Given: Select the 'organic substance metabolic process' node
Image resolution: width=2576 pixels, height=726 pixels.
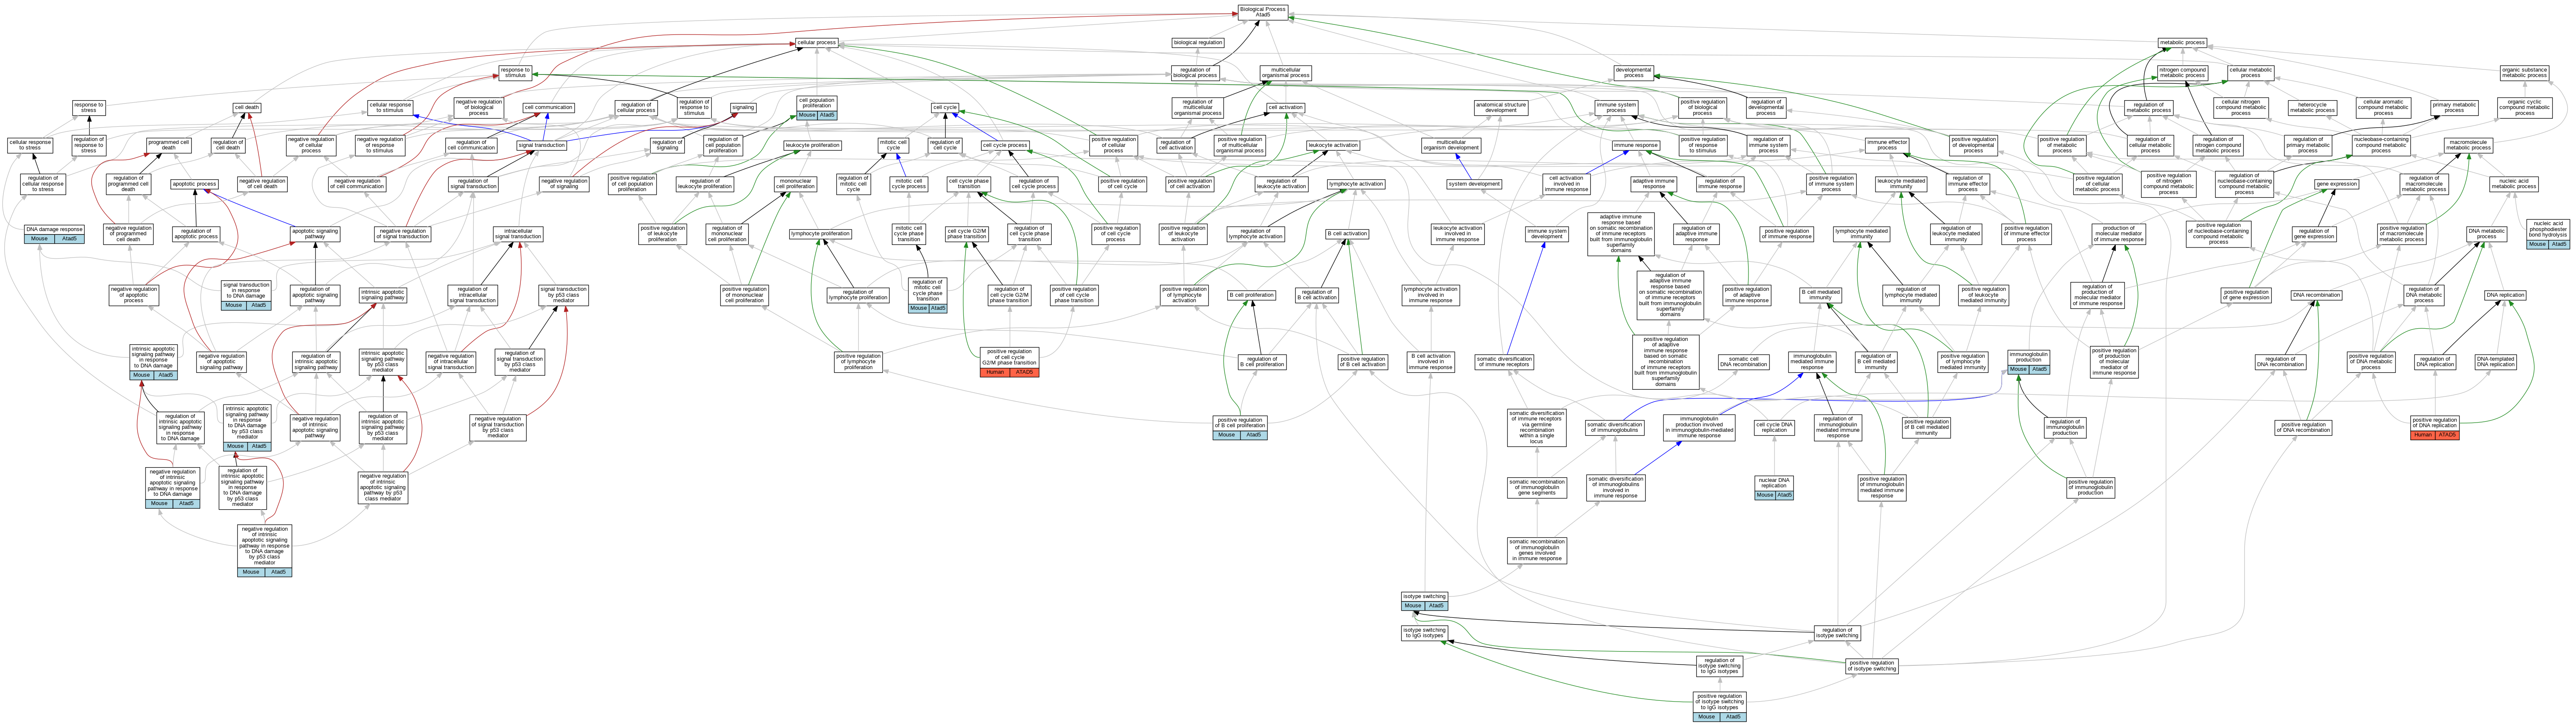Looking at the screenshot, I should (2524, 73).
